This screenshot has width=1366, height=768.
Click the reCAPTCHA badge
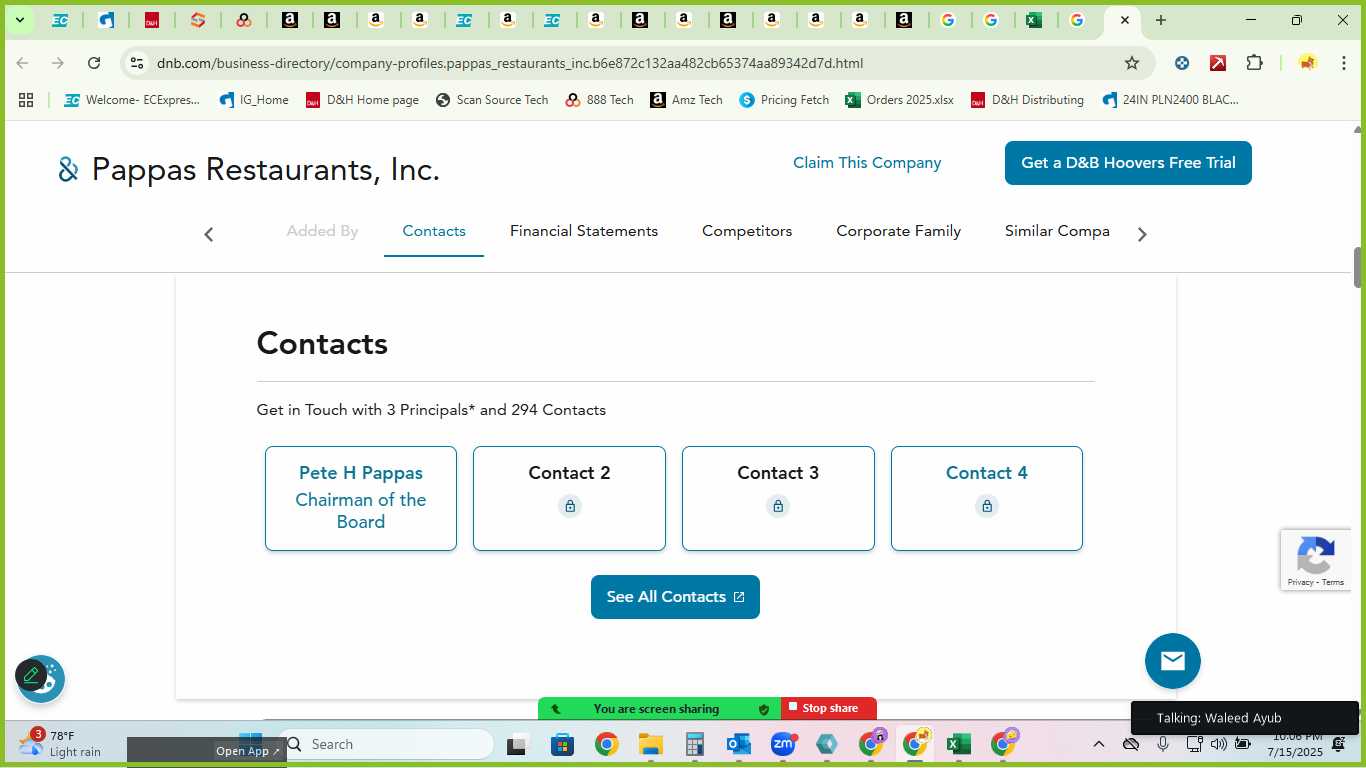pyautogui.click(x=1316, y=560)
